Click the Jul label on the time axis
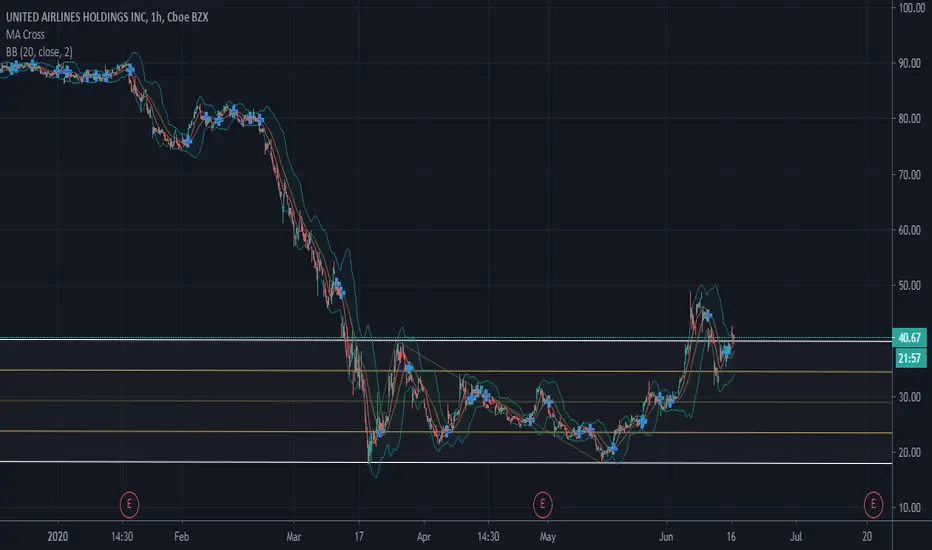This screenshot has height=550, width=932. (x=796, y=536)
